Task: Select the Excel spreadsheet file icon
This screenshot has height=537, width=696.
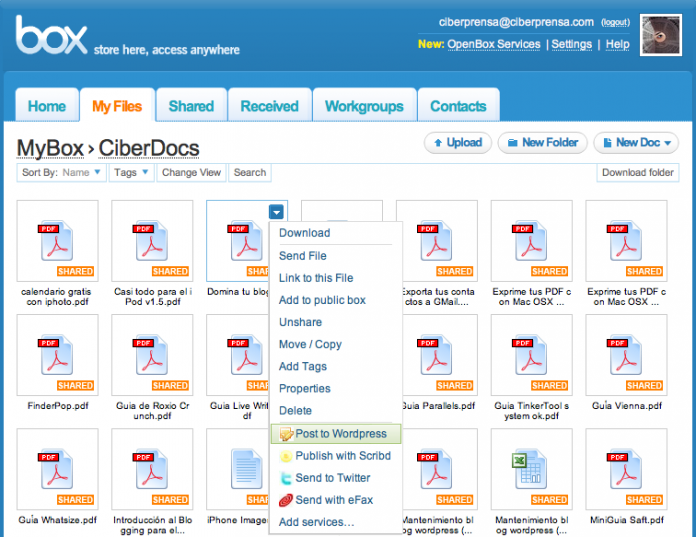Action: click(531, 468)
